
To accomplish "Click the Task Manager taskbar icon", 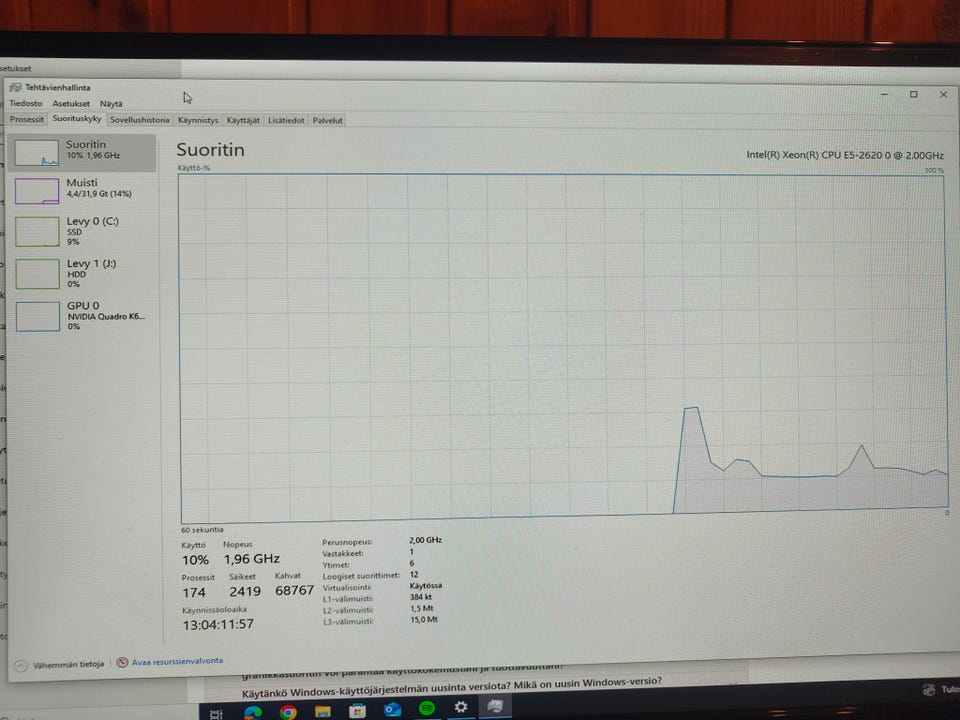I will [x=495, y=706].
